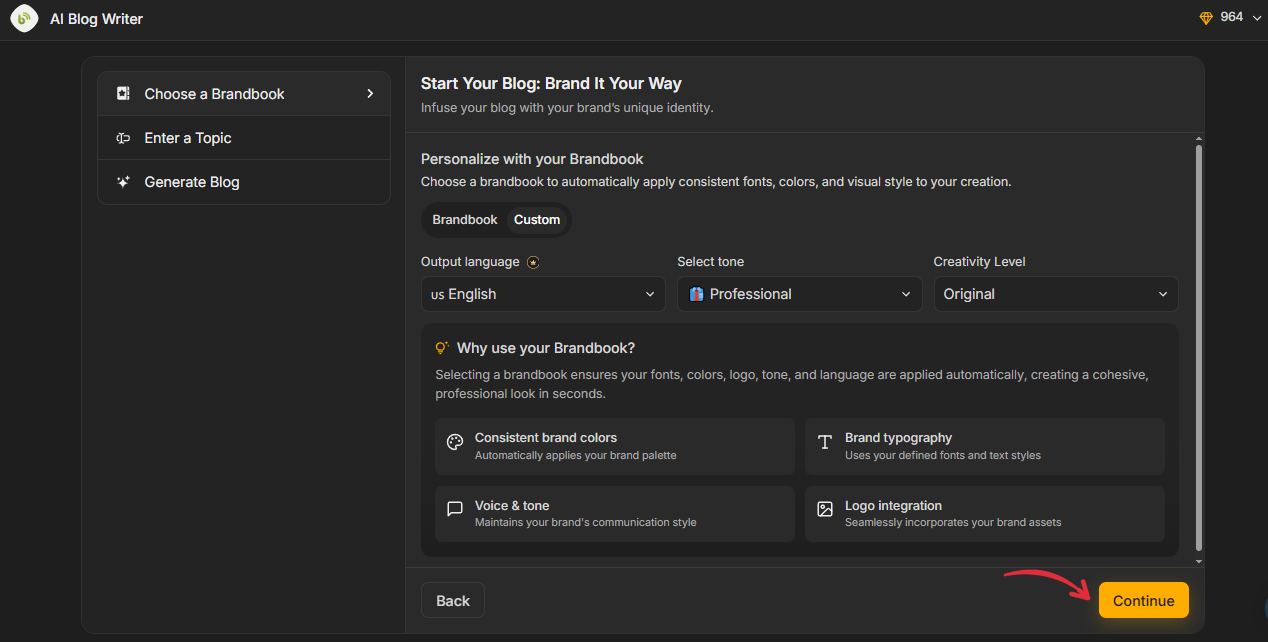Click the yellow Continue button
The image size is (1268, 642).
1144,600
